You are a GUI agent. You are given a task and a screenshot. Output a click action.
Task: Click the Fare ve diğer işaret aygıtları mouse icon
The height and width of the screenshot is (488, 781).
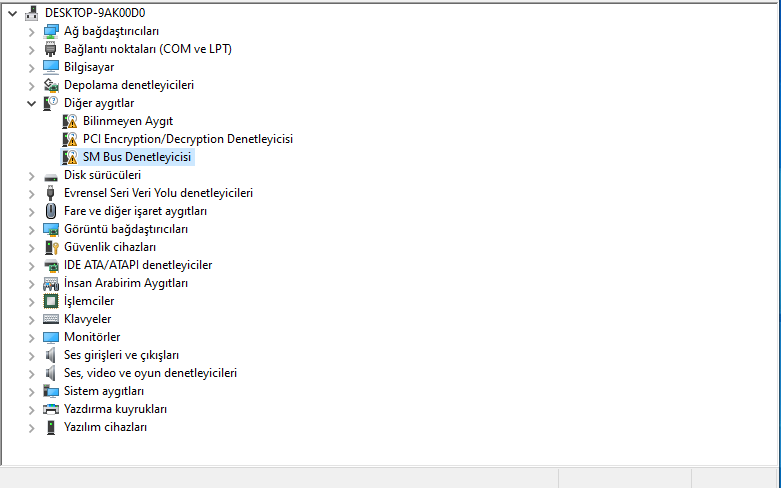(x=50, y=211)
